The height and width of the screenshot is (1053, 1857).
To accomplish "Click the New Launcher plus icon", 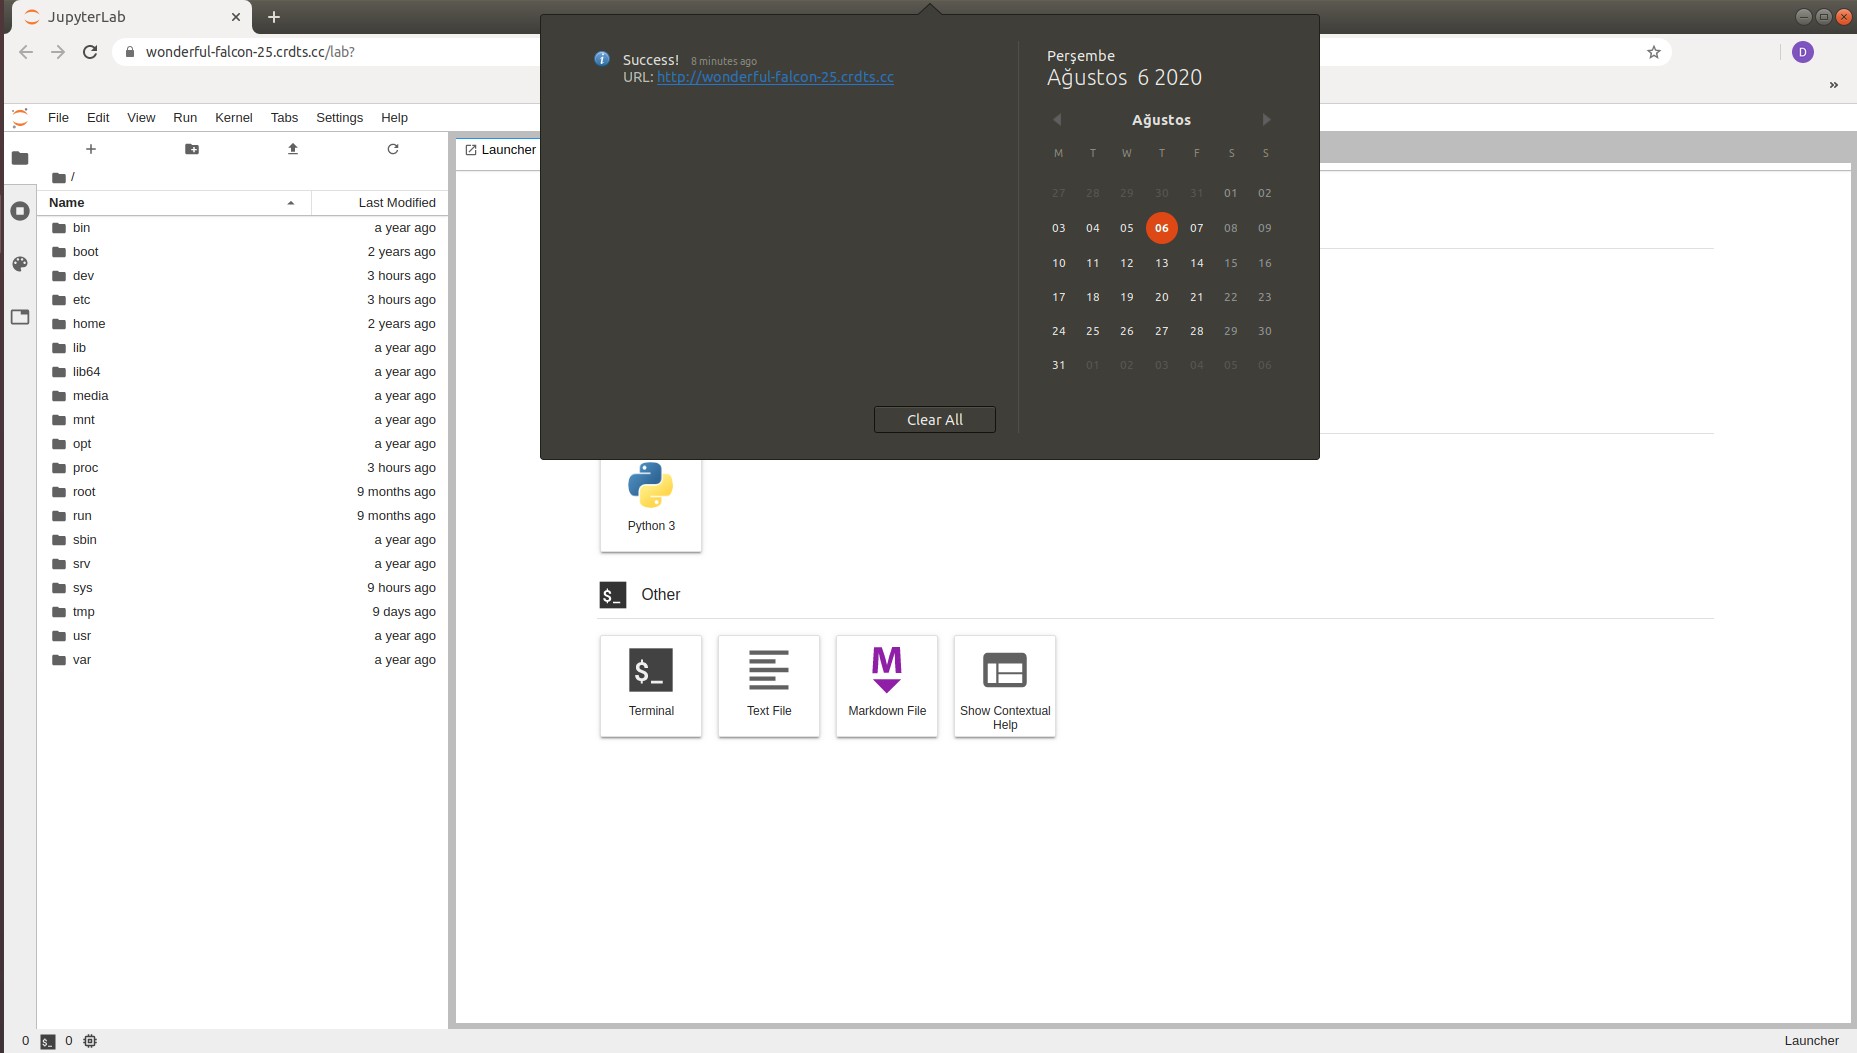I will coord(91,149).
